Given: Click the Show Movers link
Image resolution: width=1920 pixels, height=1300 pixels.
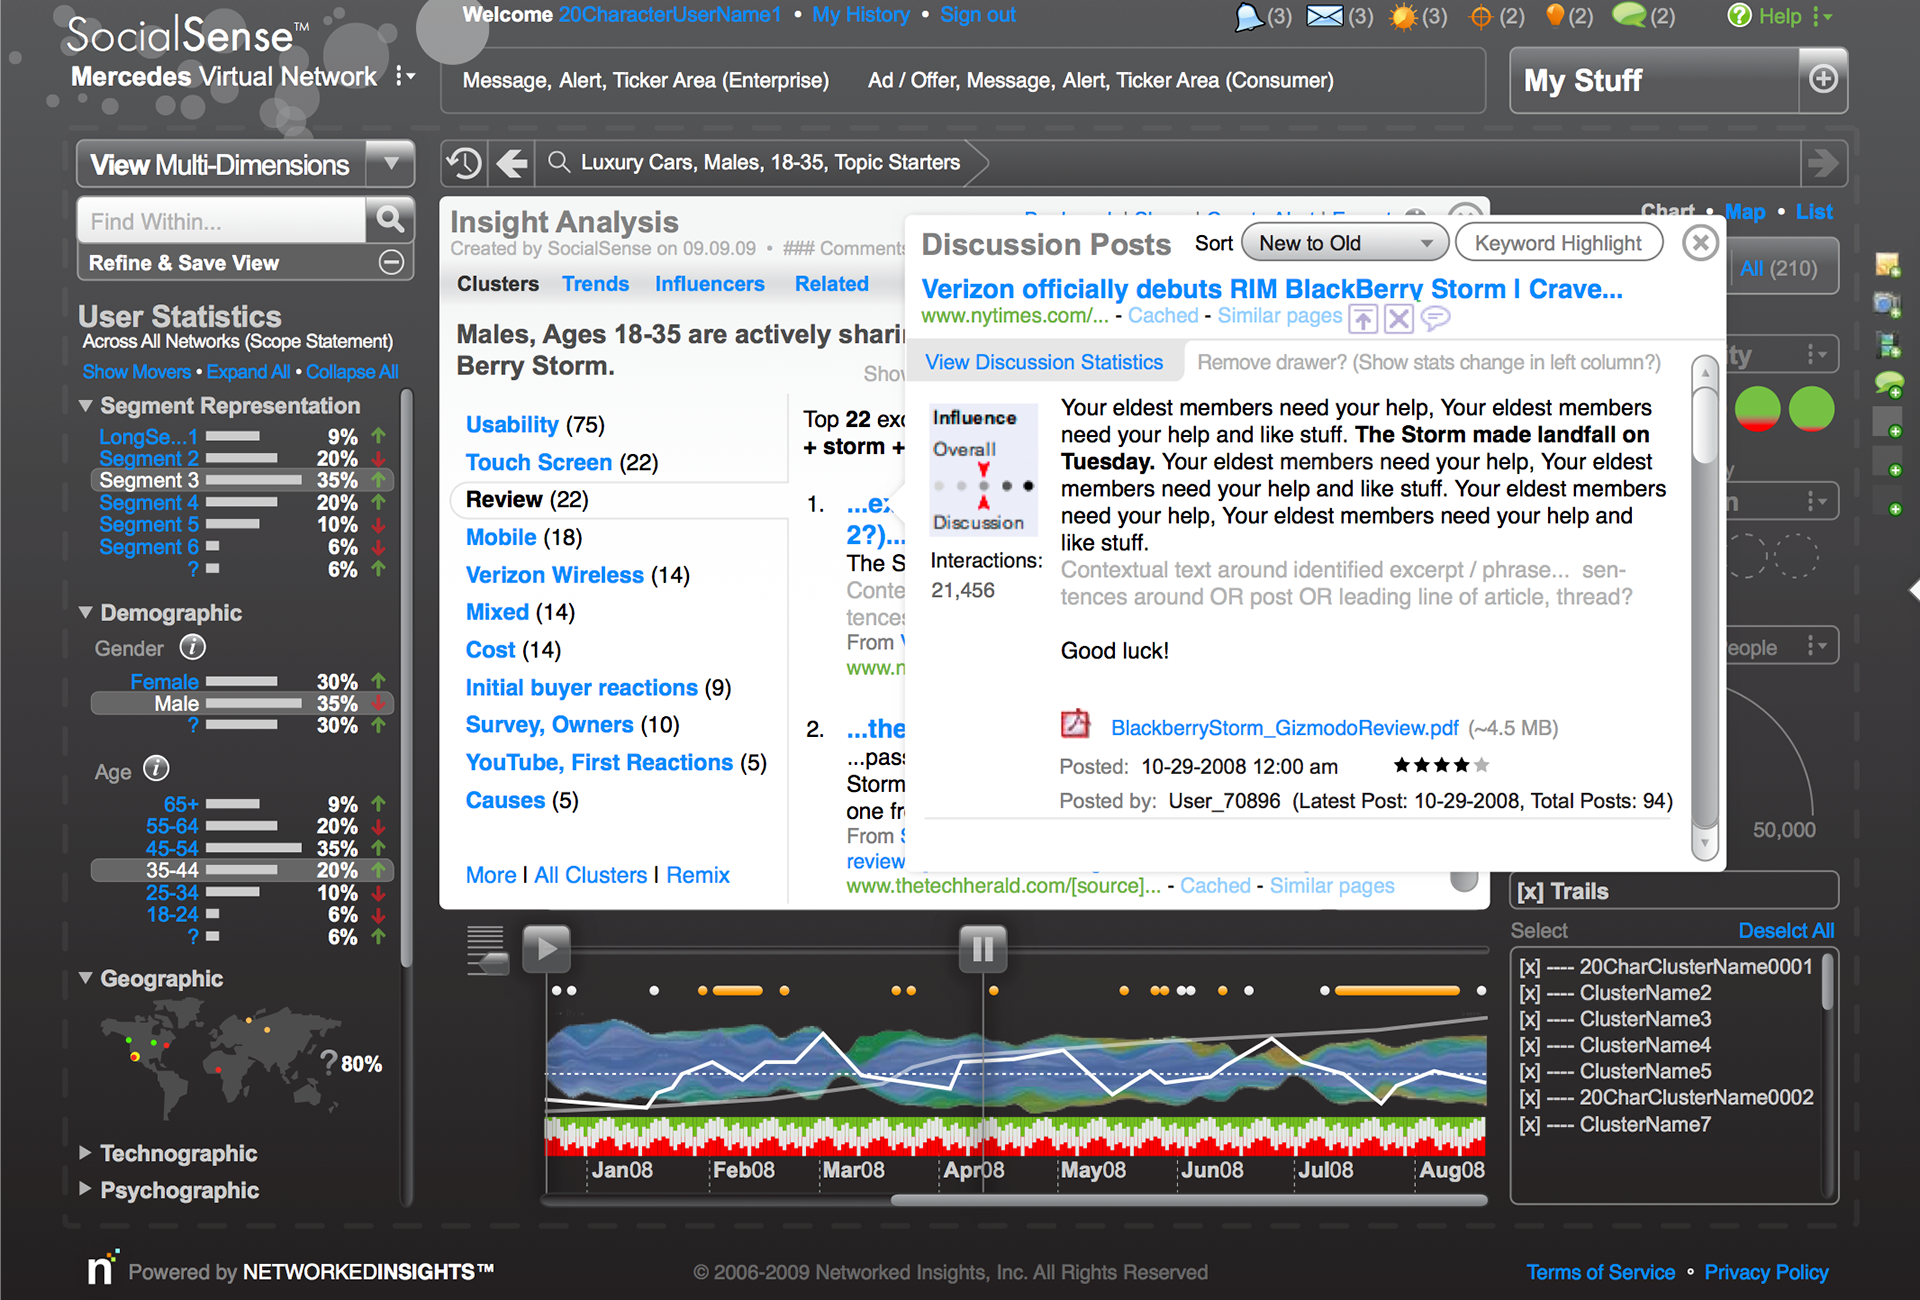Looking at the screenshot, I should (136, 371).
